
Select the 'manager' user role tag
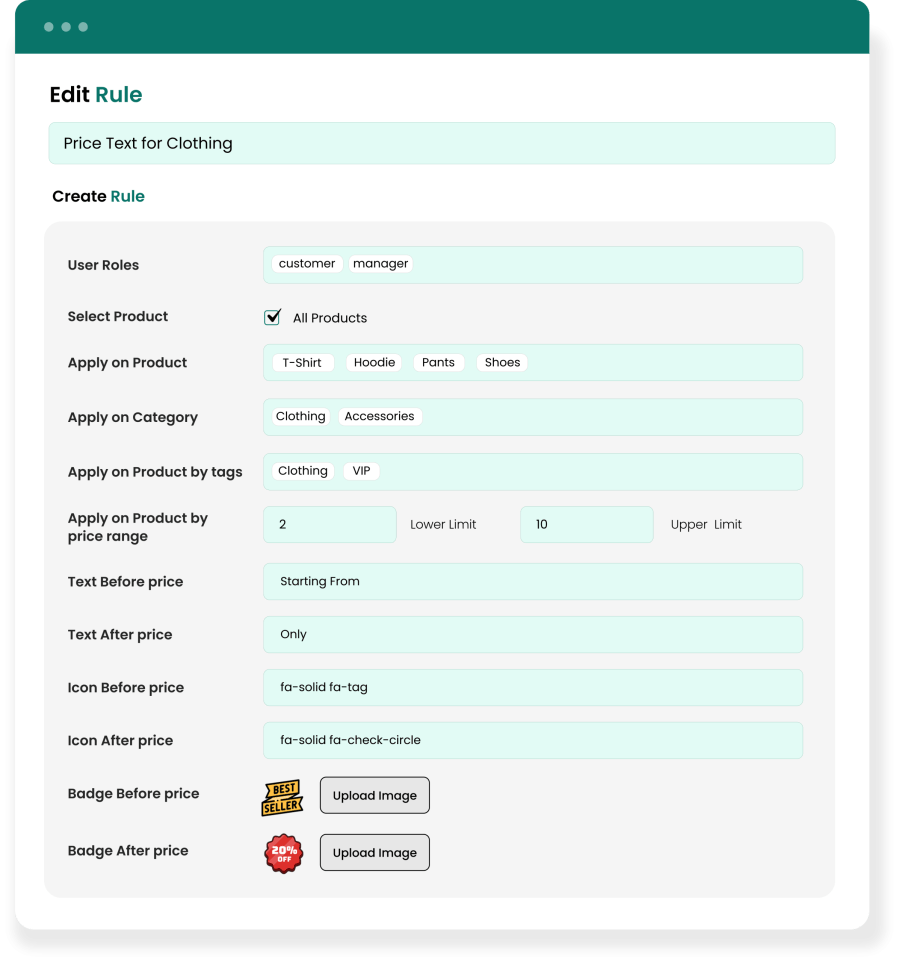[380, 264]
